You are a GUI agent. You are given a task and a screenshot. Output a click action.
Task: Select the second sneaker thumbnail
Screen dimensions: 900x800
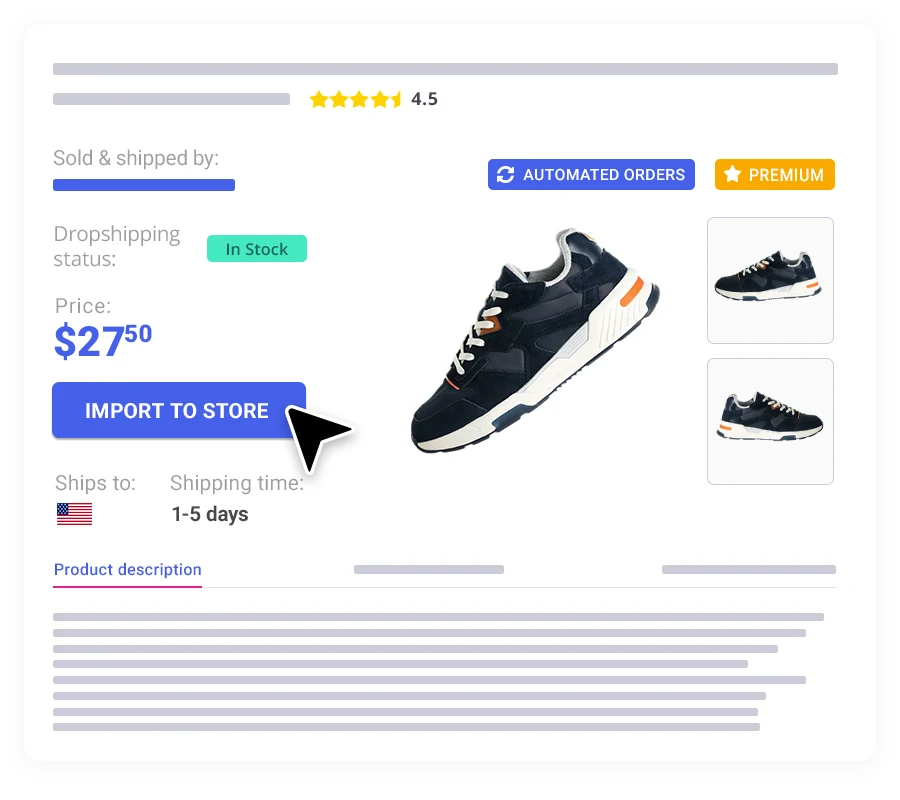[770, 421]
